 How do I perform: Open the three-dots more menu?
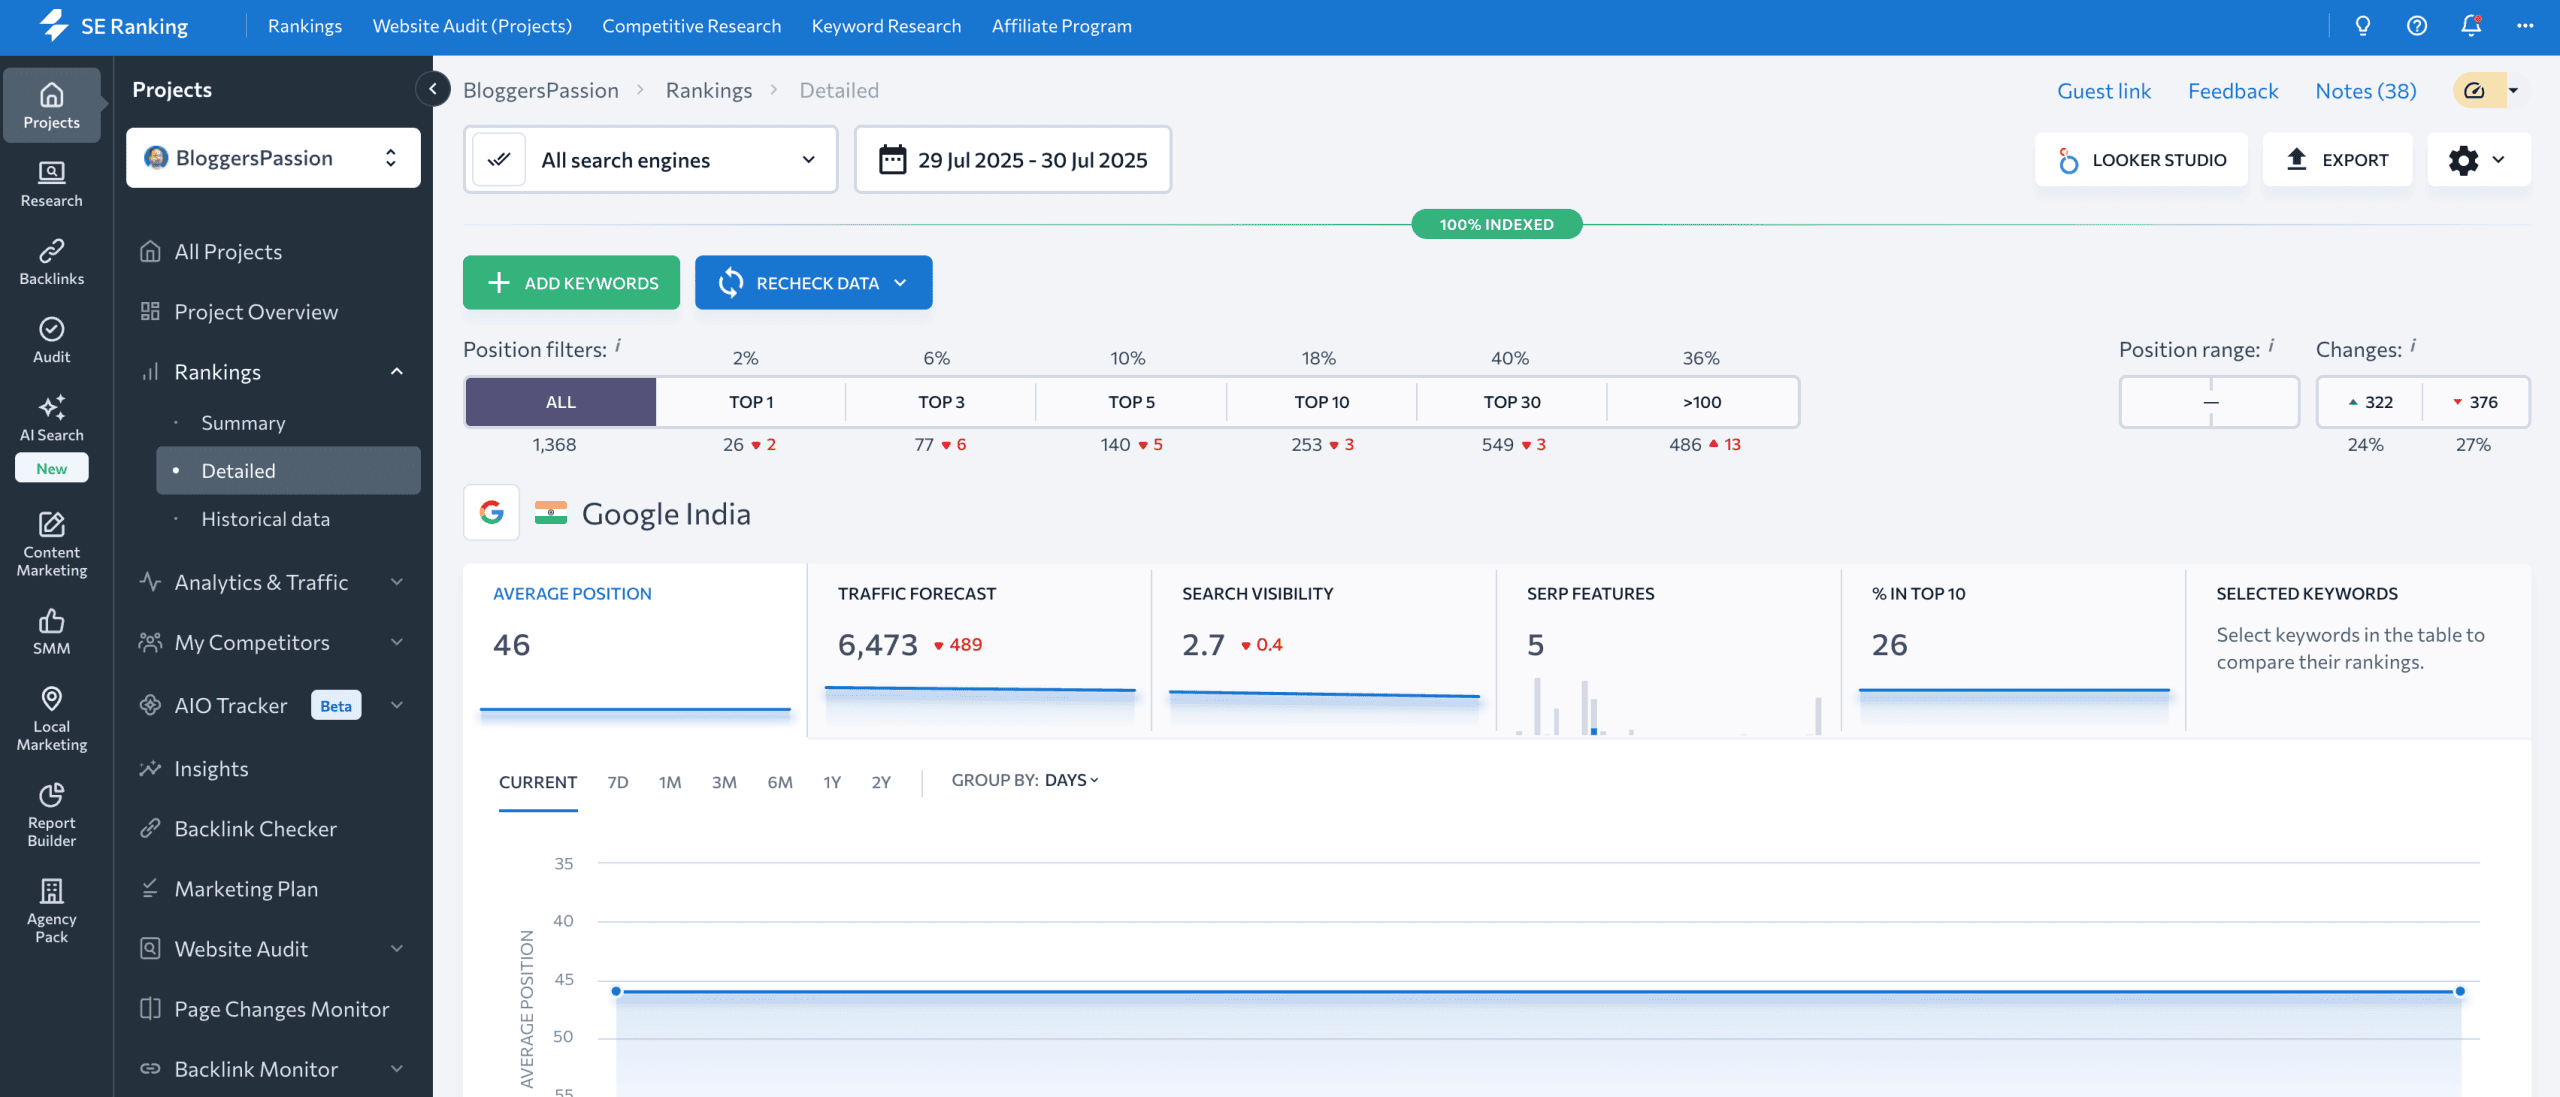click(2525, 26)
